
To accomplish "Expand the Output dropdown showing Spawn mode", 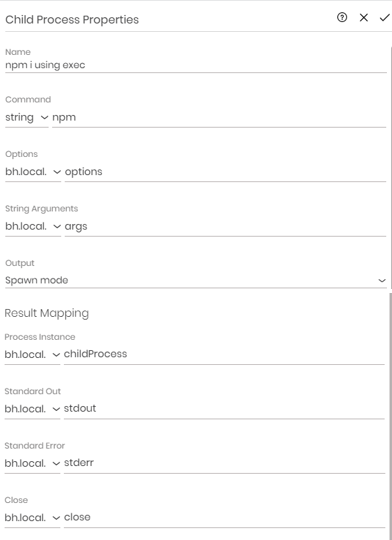I will click(196, 280).
